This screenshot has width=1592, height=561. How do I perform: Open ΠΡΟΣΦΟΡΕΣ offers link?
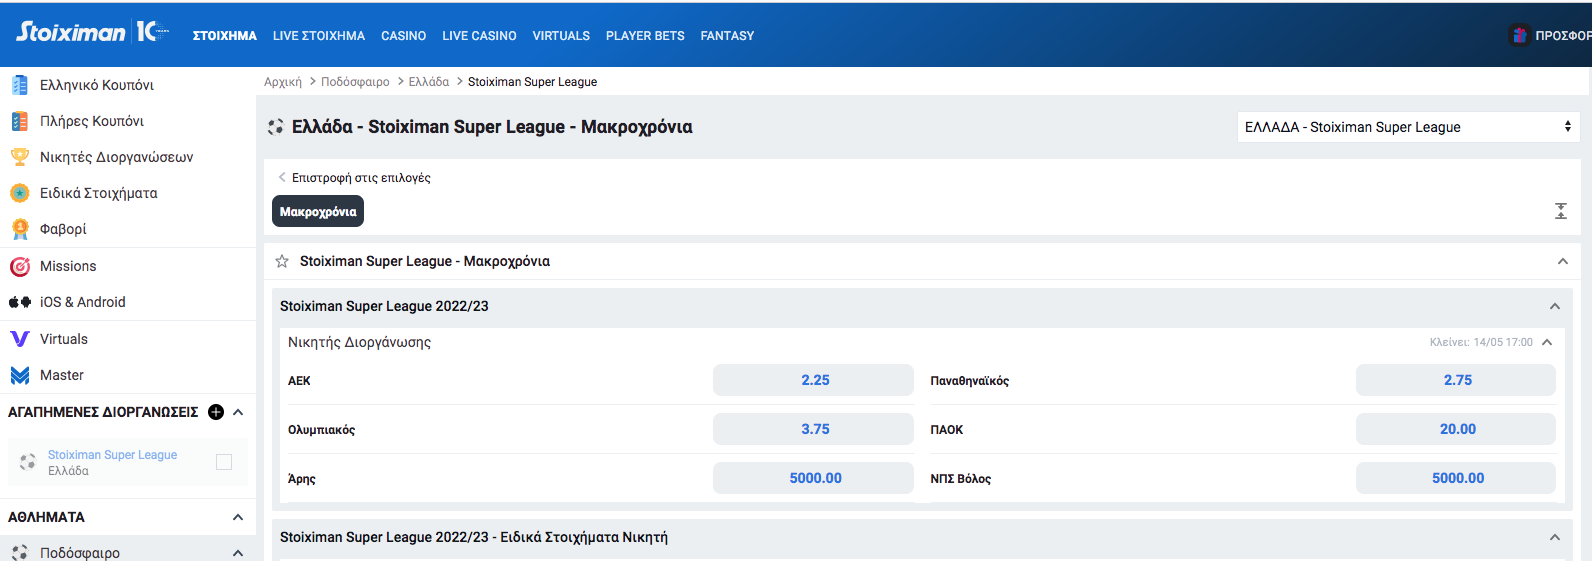(1563, 35)
